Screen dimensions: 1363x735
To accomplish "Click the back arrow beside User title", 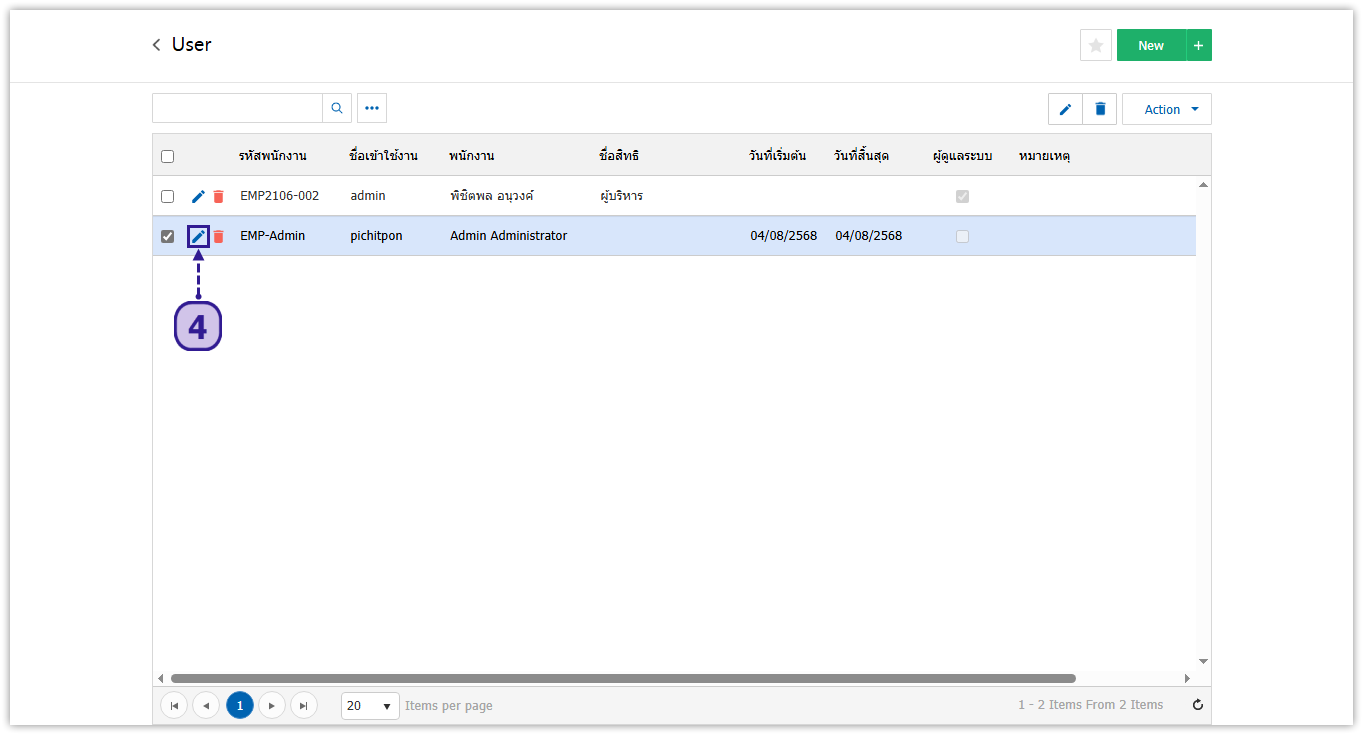I will click(156, 45).
